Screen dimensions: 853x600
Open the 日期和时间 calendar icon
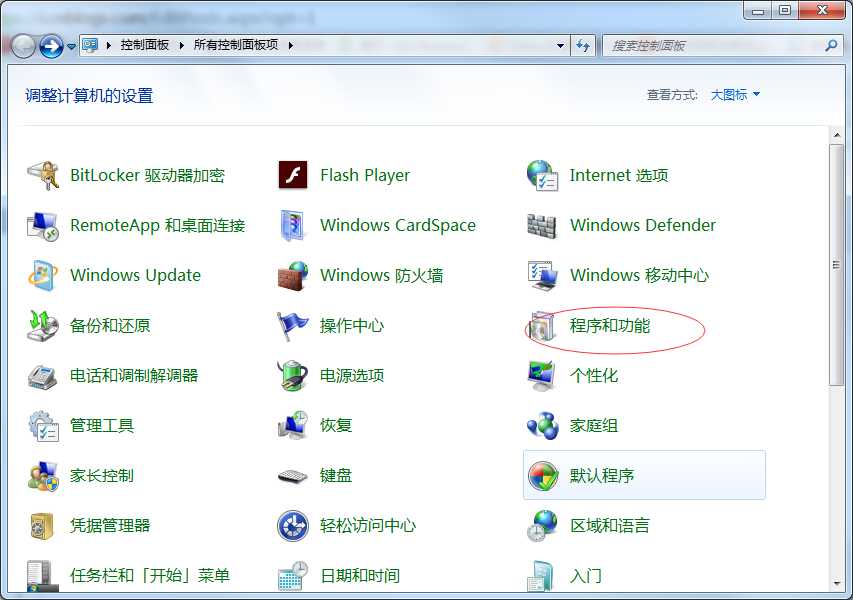point(293,576)
